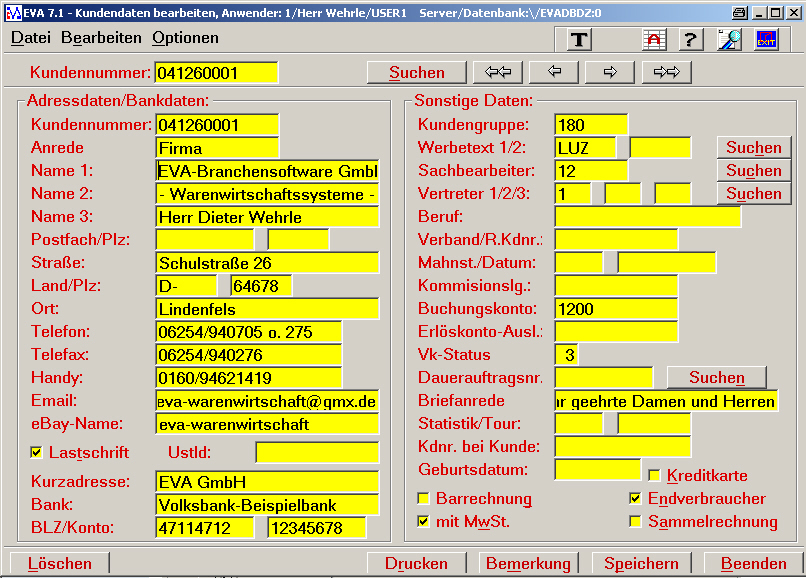
Task: Toggle the Endverbraucher checkbox
Action: (x=635, y=498)
